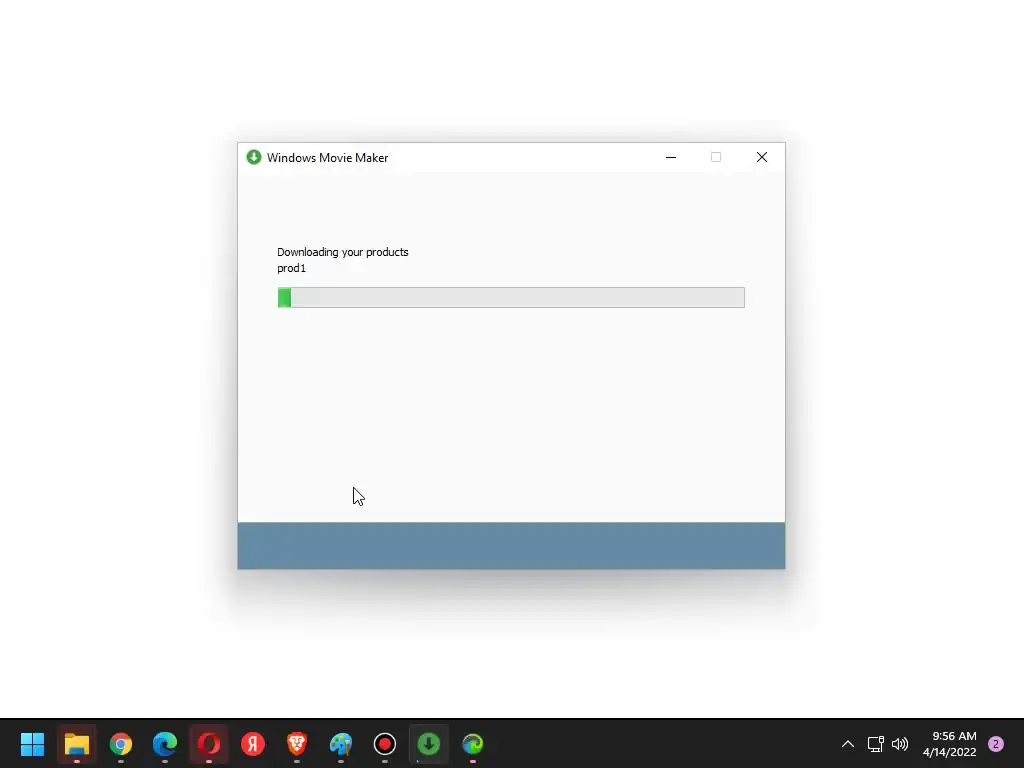Open the green-blue swirl taskbar icon
The height and width of the screenshot is (768, 1024).
(x=473, y=744)
